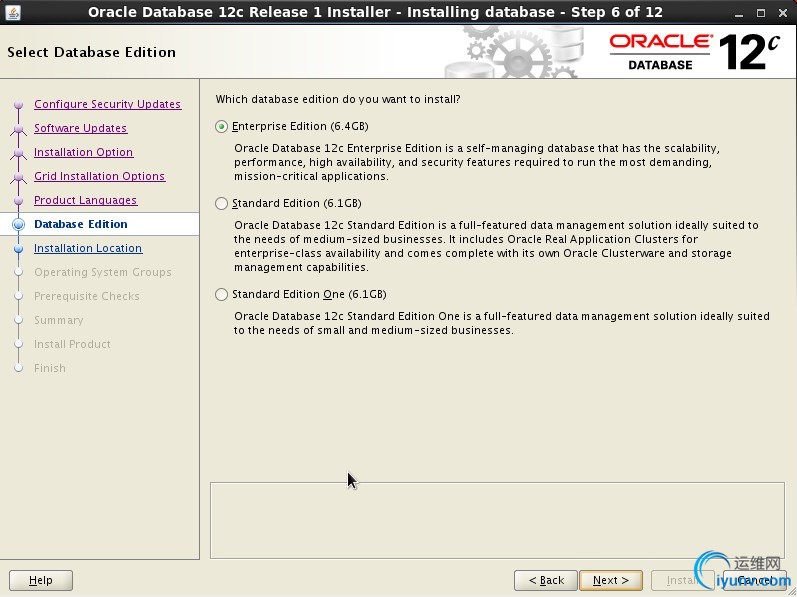Click the Summary step label
The image size is (797, 597).
click(58, 320)
